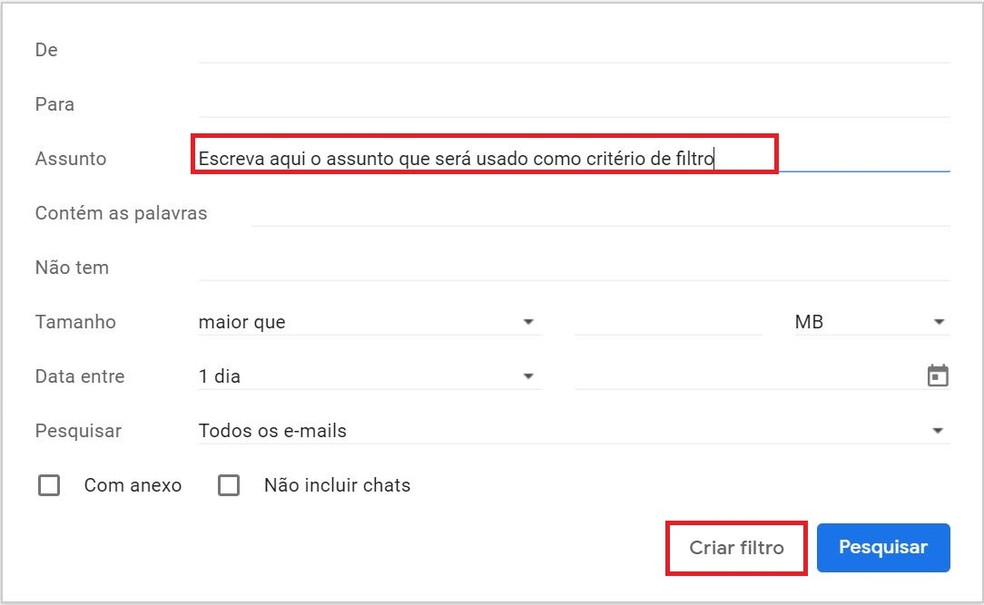The image size is (984, 605).
Task: Focus the De sender input field
Action: point(573,49)
